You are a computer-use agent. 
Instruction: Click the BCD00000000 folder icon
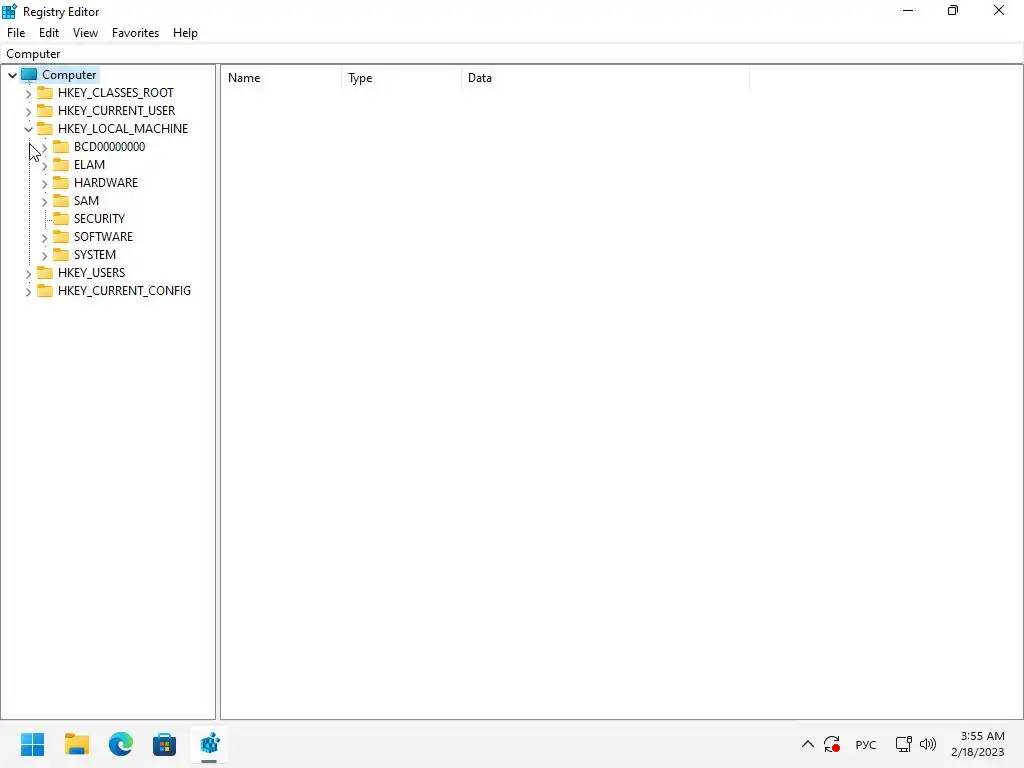pyautogui.click(x=61, y=146)
